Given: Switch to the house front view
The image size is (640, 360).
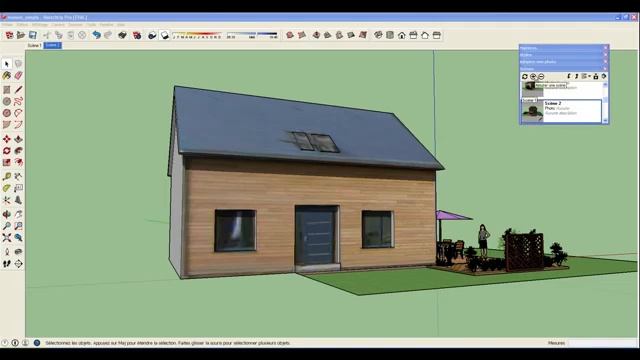Looking at the screenshot, I should pos(402,35).
